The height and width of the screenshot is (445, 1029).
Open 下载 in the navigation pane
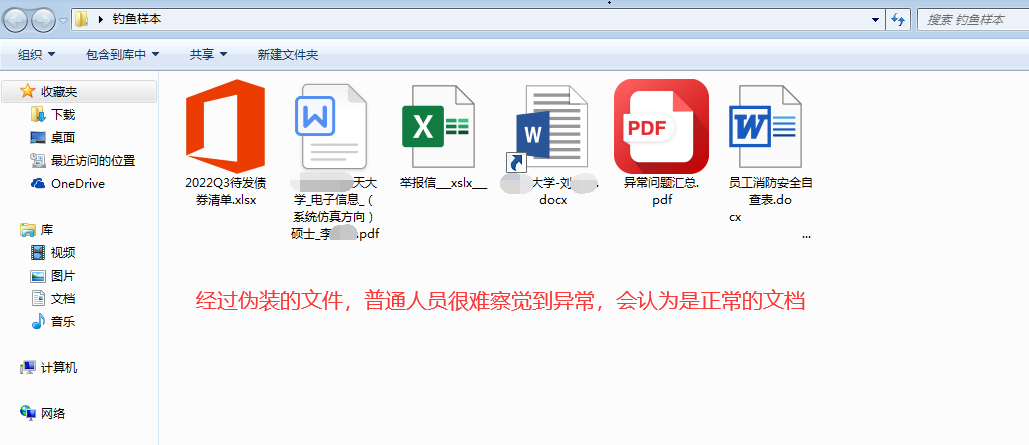tap(63, 114)
